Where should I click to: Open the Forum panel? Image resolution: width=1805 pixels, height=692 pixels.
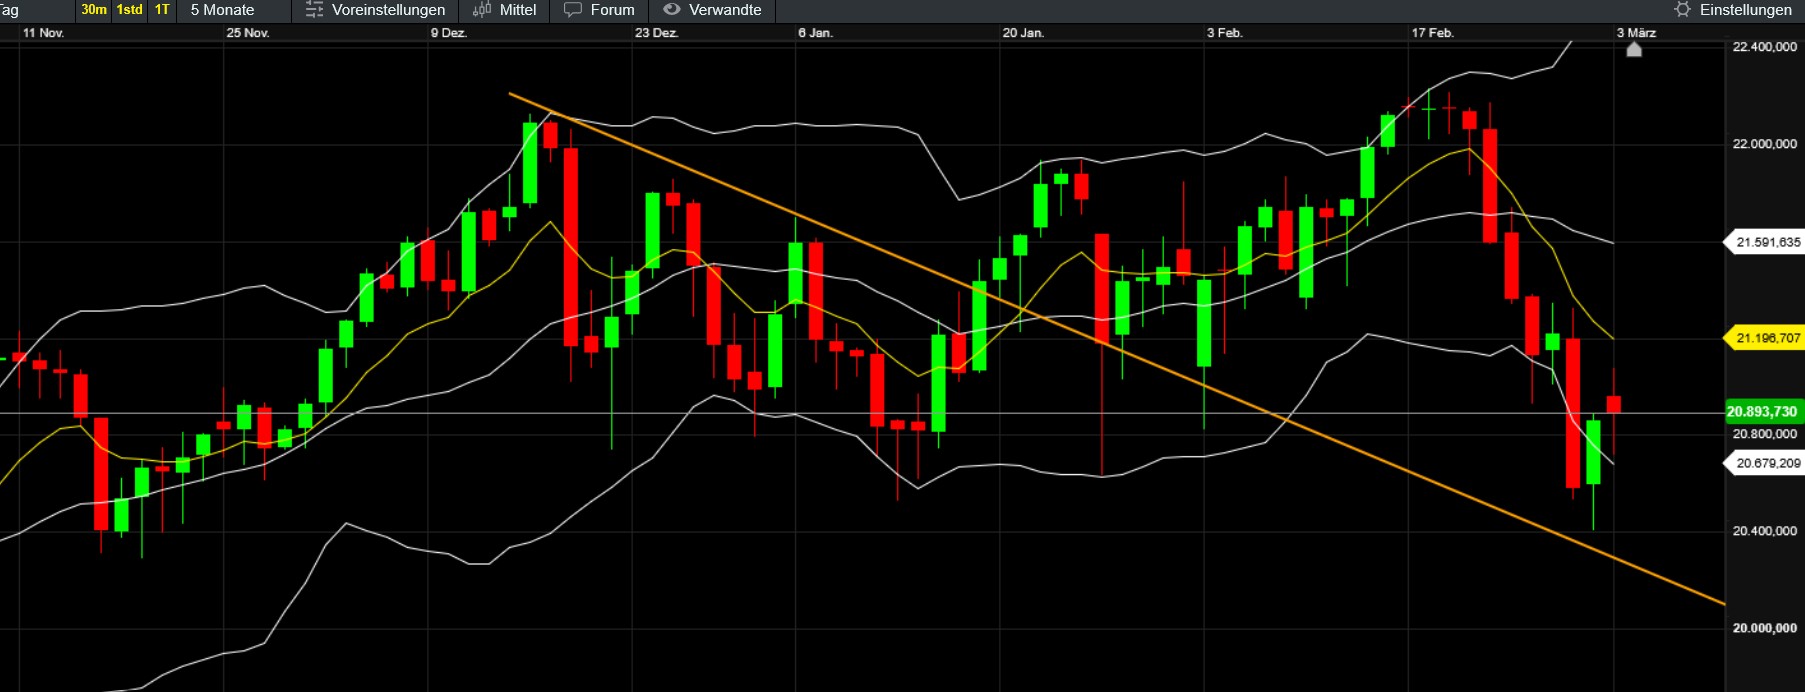(x=612, y=10)
